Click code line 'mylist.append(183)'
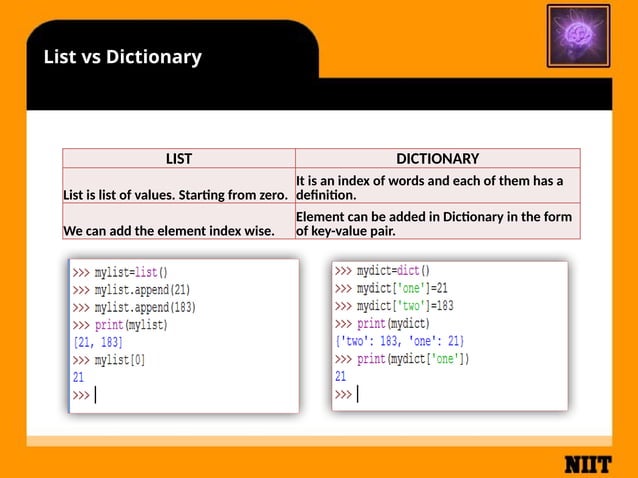The image size is (638, 478). click(134, 308)
